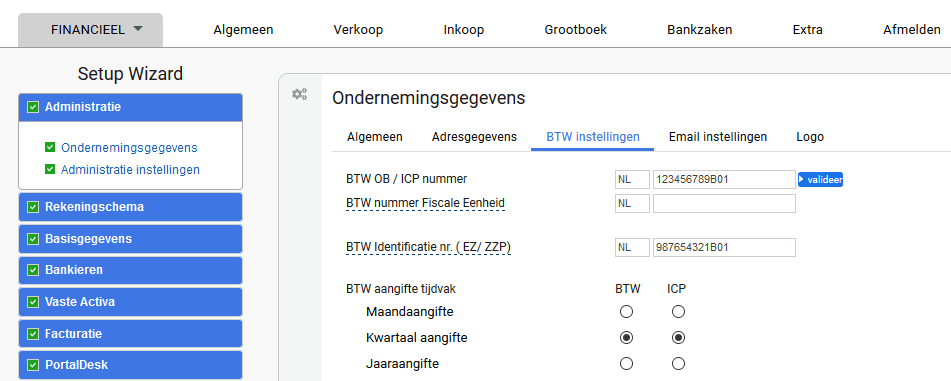Click the 'Kwartaal aangifte' row label
The image size is (951, 381).
tap(417, 338)
